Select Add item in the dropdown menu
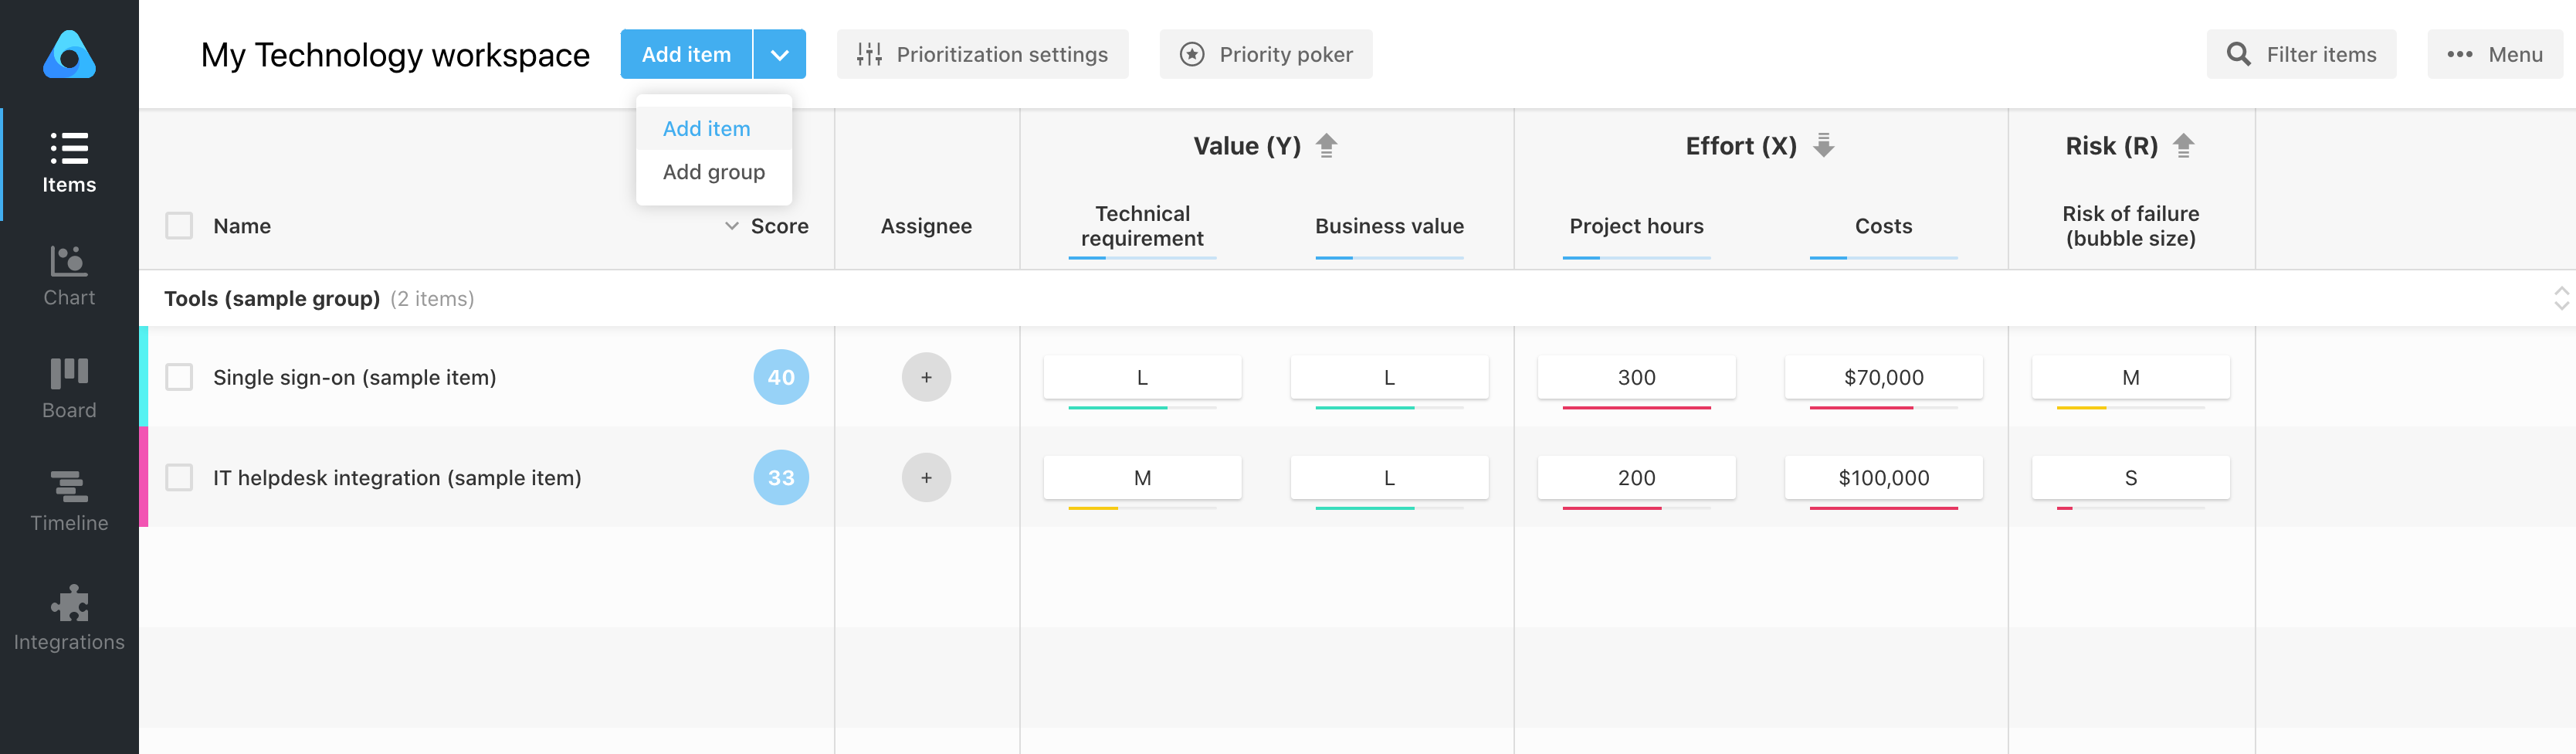The height and width of the screenshot is (754, 2576). pos(706,128)
